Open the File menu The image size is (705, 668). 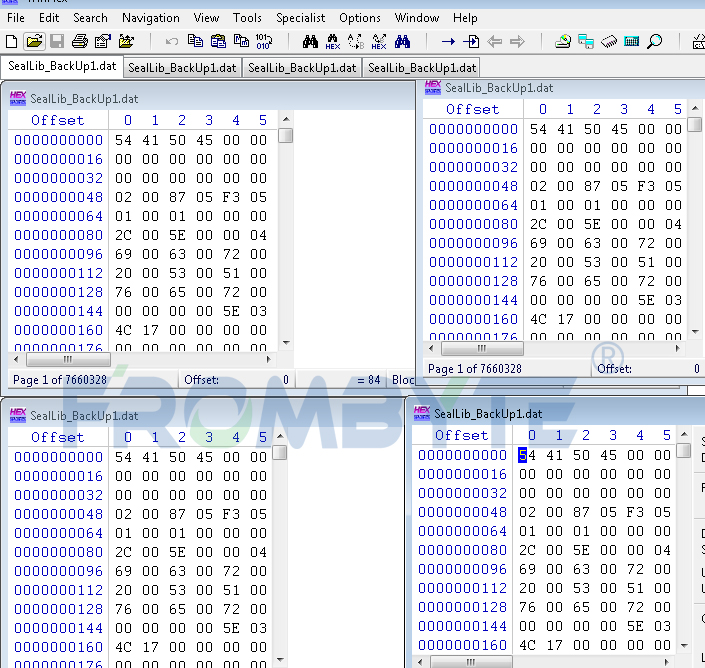point(16,18)
